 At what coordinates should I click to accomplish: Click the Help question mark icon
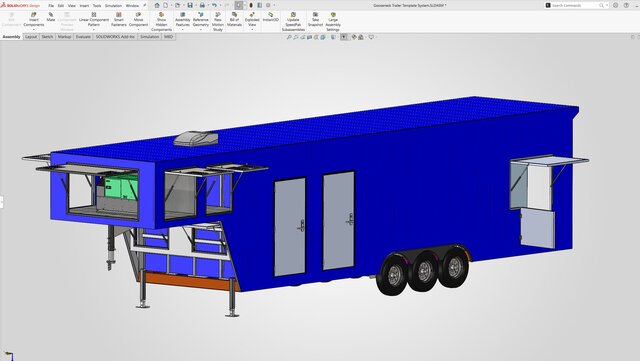[x=626, y=5]
